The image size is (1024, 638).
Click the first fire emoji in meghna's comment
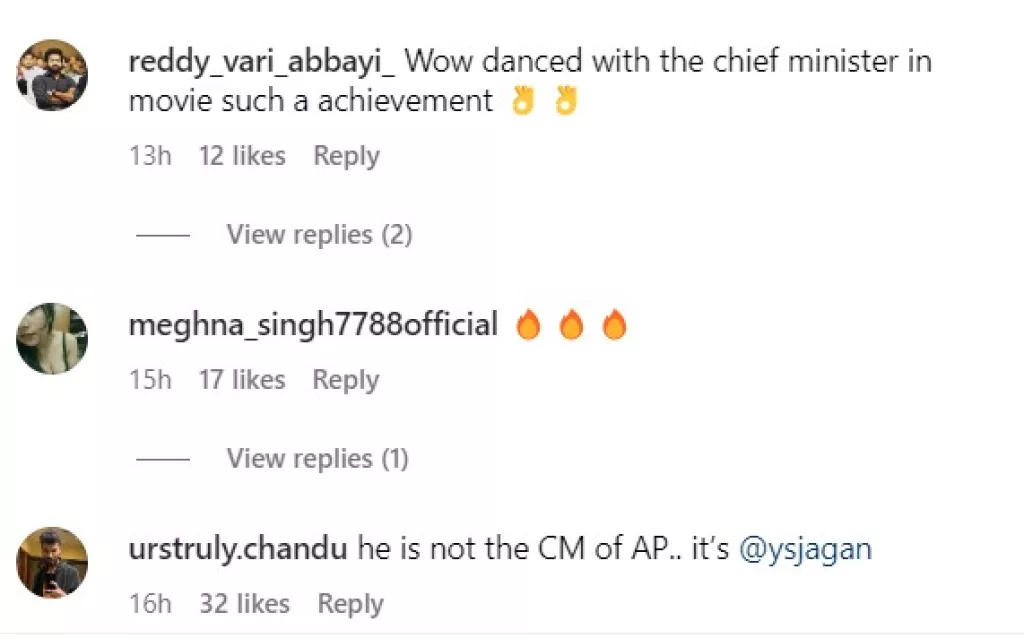pyautogui.click(x=529, y=323)
